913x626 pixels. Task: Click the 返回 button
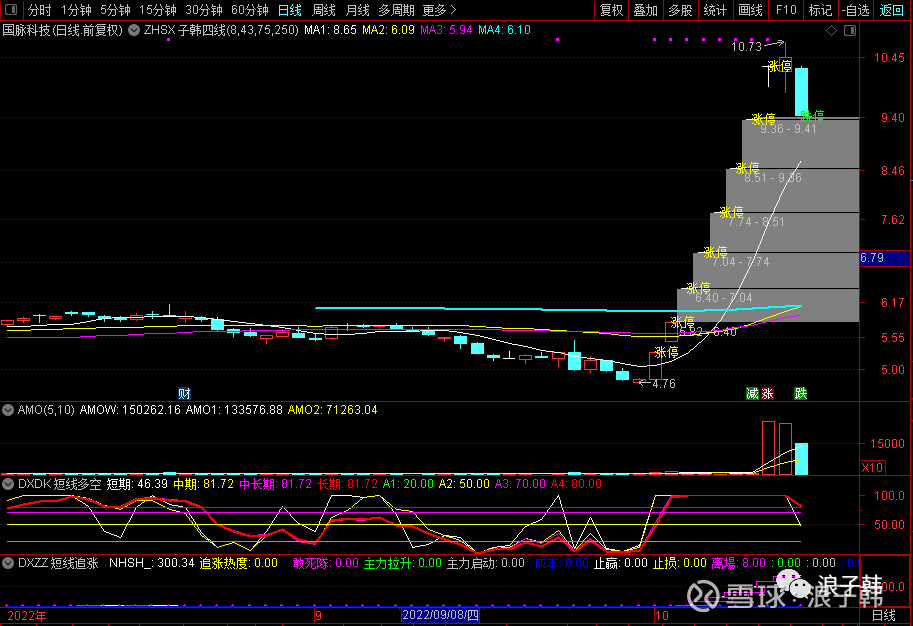tap(890, 10)
